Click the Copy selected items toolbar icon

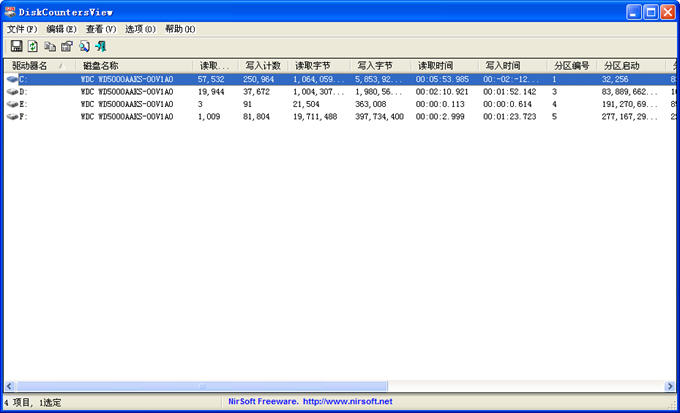[50, 46]
